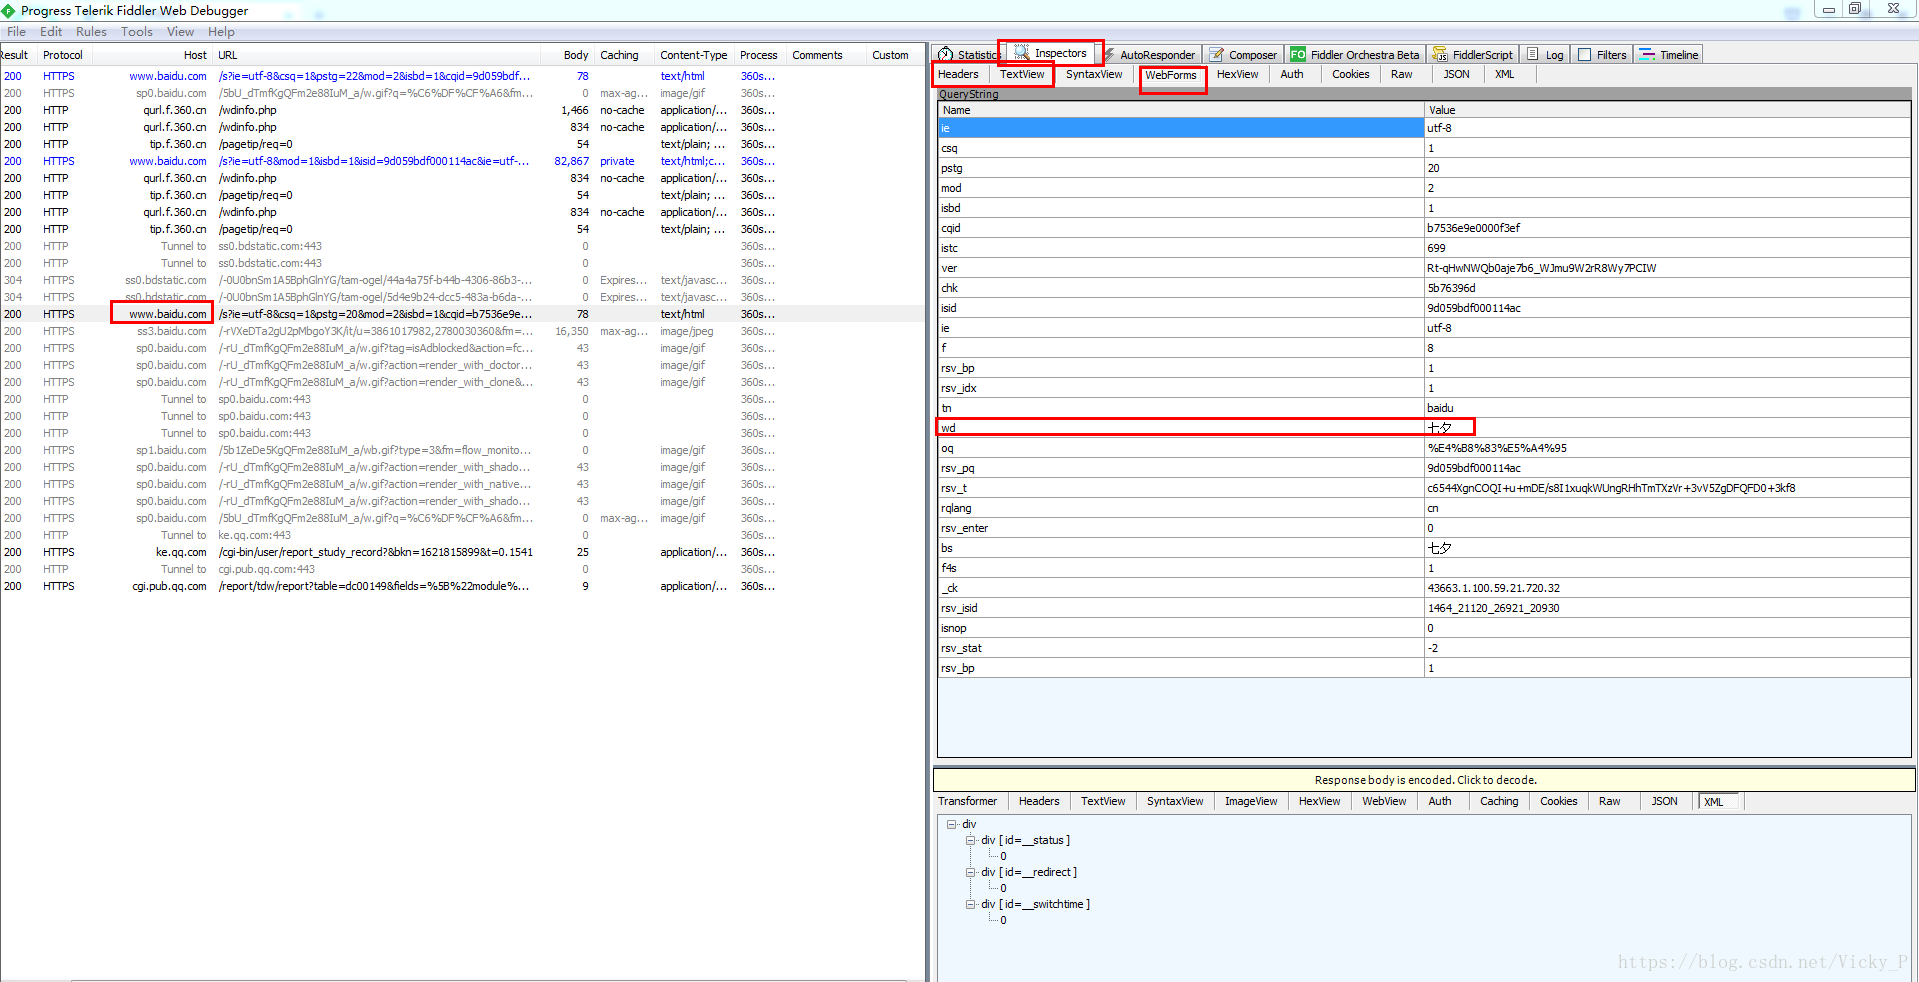Open the request JSON tab beside XML
Viewport: 1919px width, 982px height.
(x=1457, y=74)
